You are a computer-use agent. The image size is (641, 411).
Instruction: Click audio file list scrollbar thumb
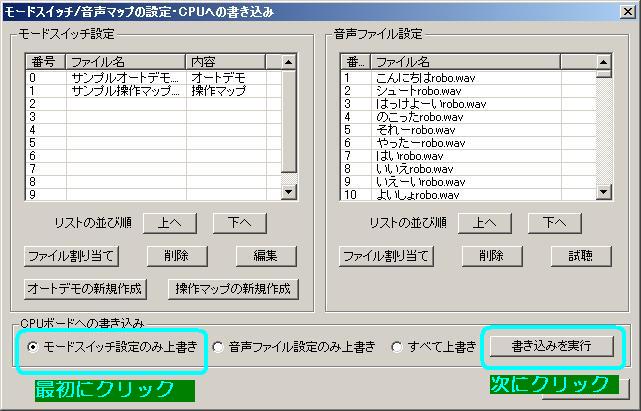[603, 74]
